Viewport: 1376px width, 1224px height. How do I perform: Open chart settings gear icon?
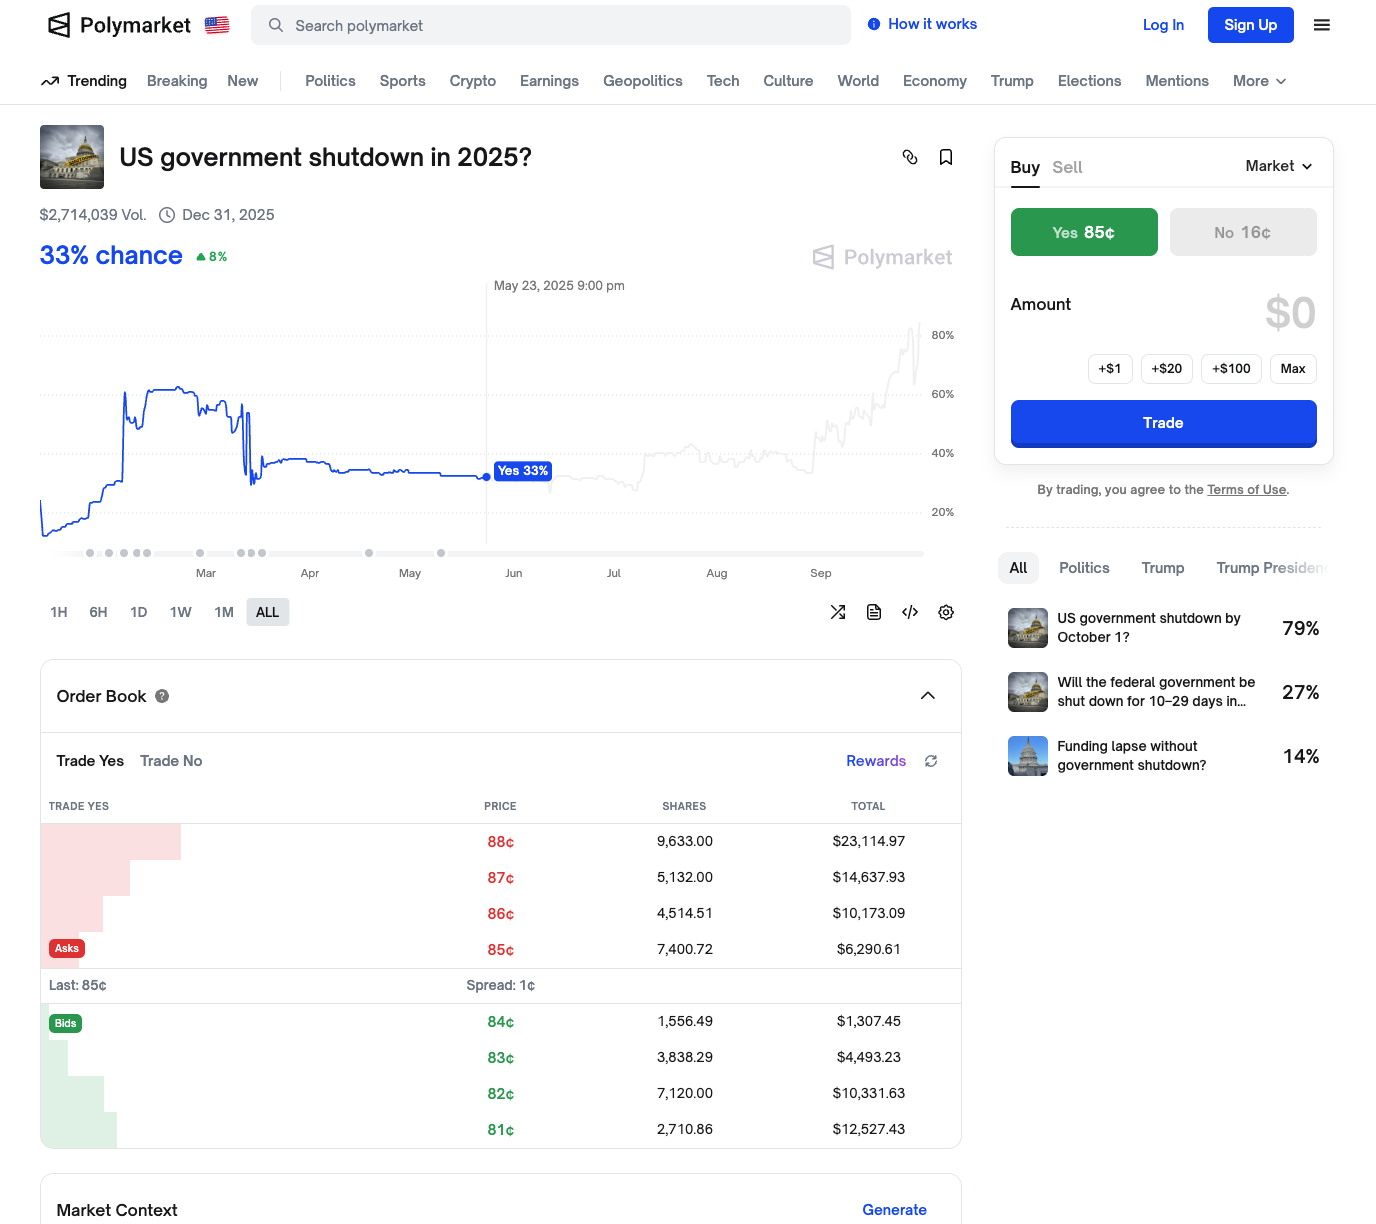946,612
